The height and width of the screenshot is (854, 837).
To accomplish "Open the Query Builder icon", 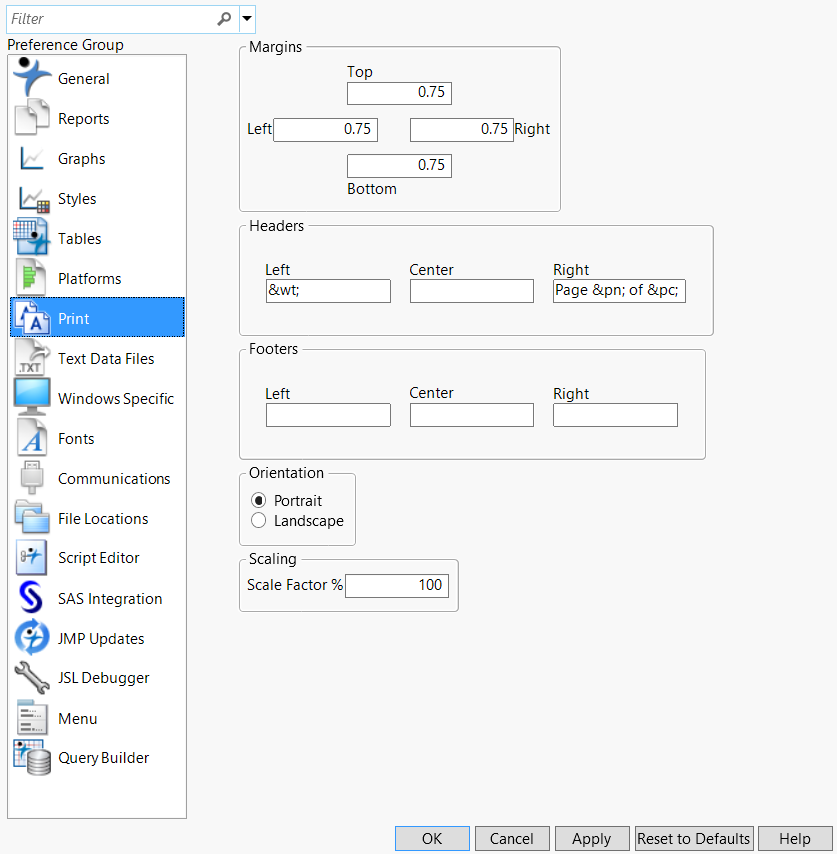I will click(32, 758).
